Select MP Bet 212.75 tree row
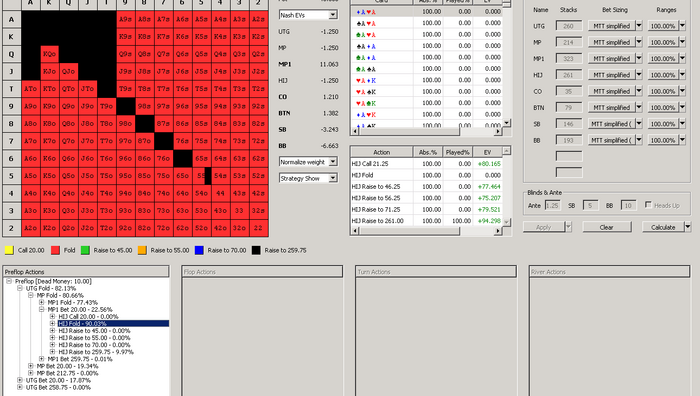Image resolution: width=700 pixels, height=396 pixels. [x=67, y=373]
